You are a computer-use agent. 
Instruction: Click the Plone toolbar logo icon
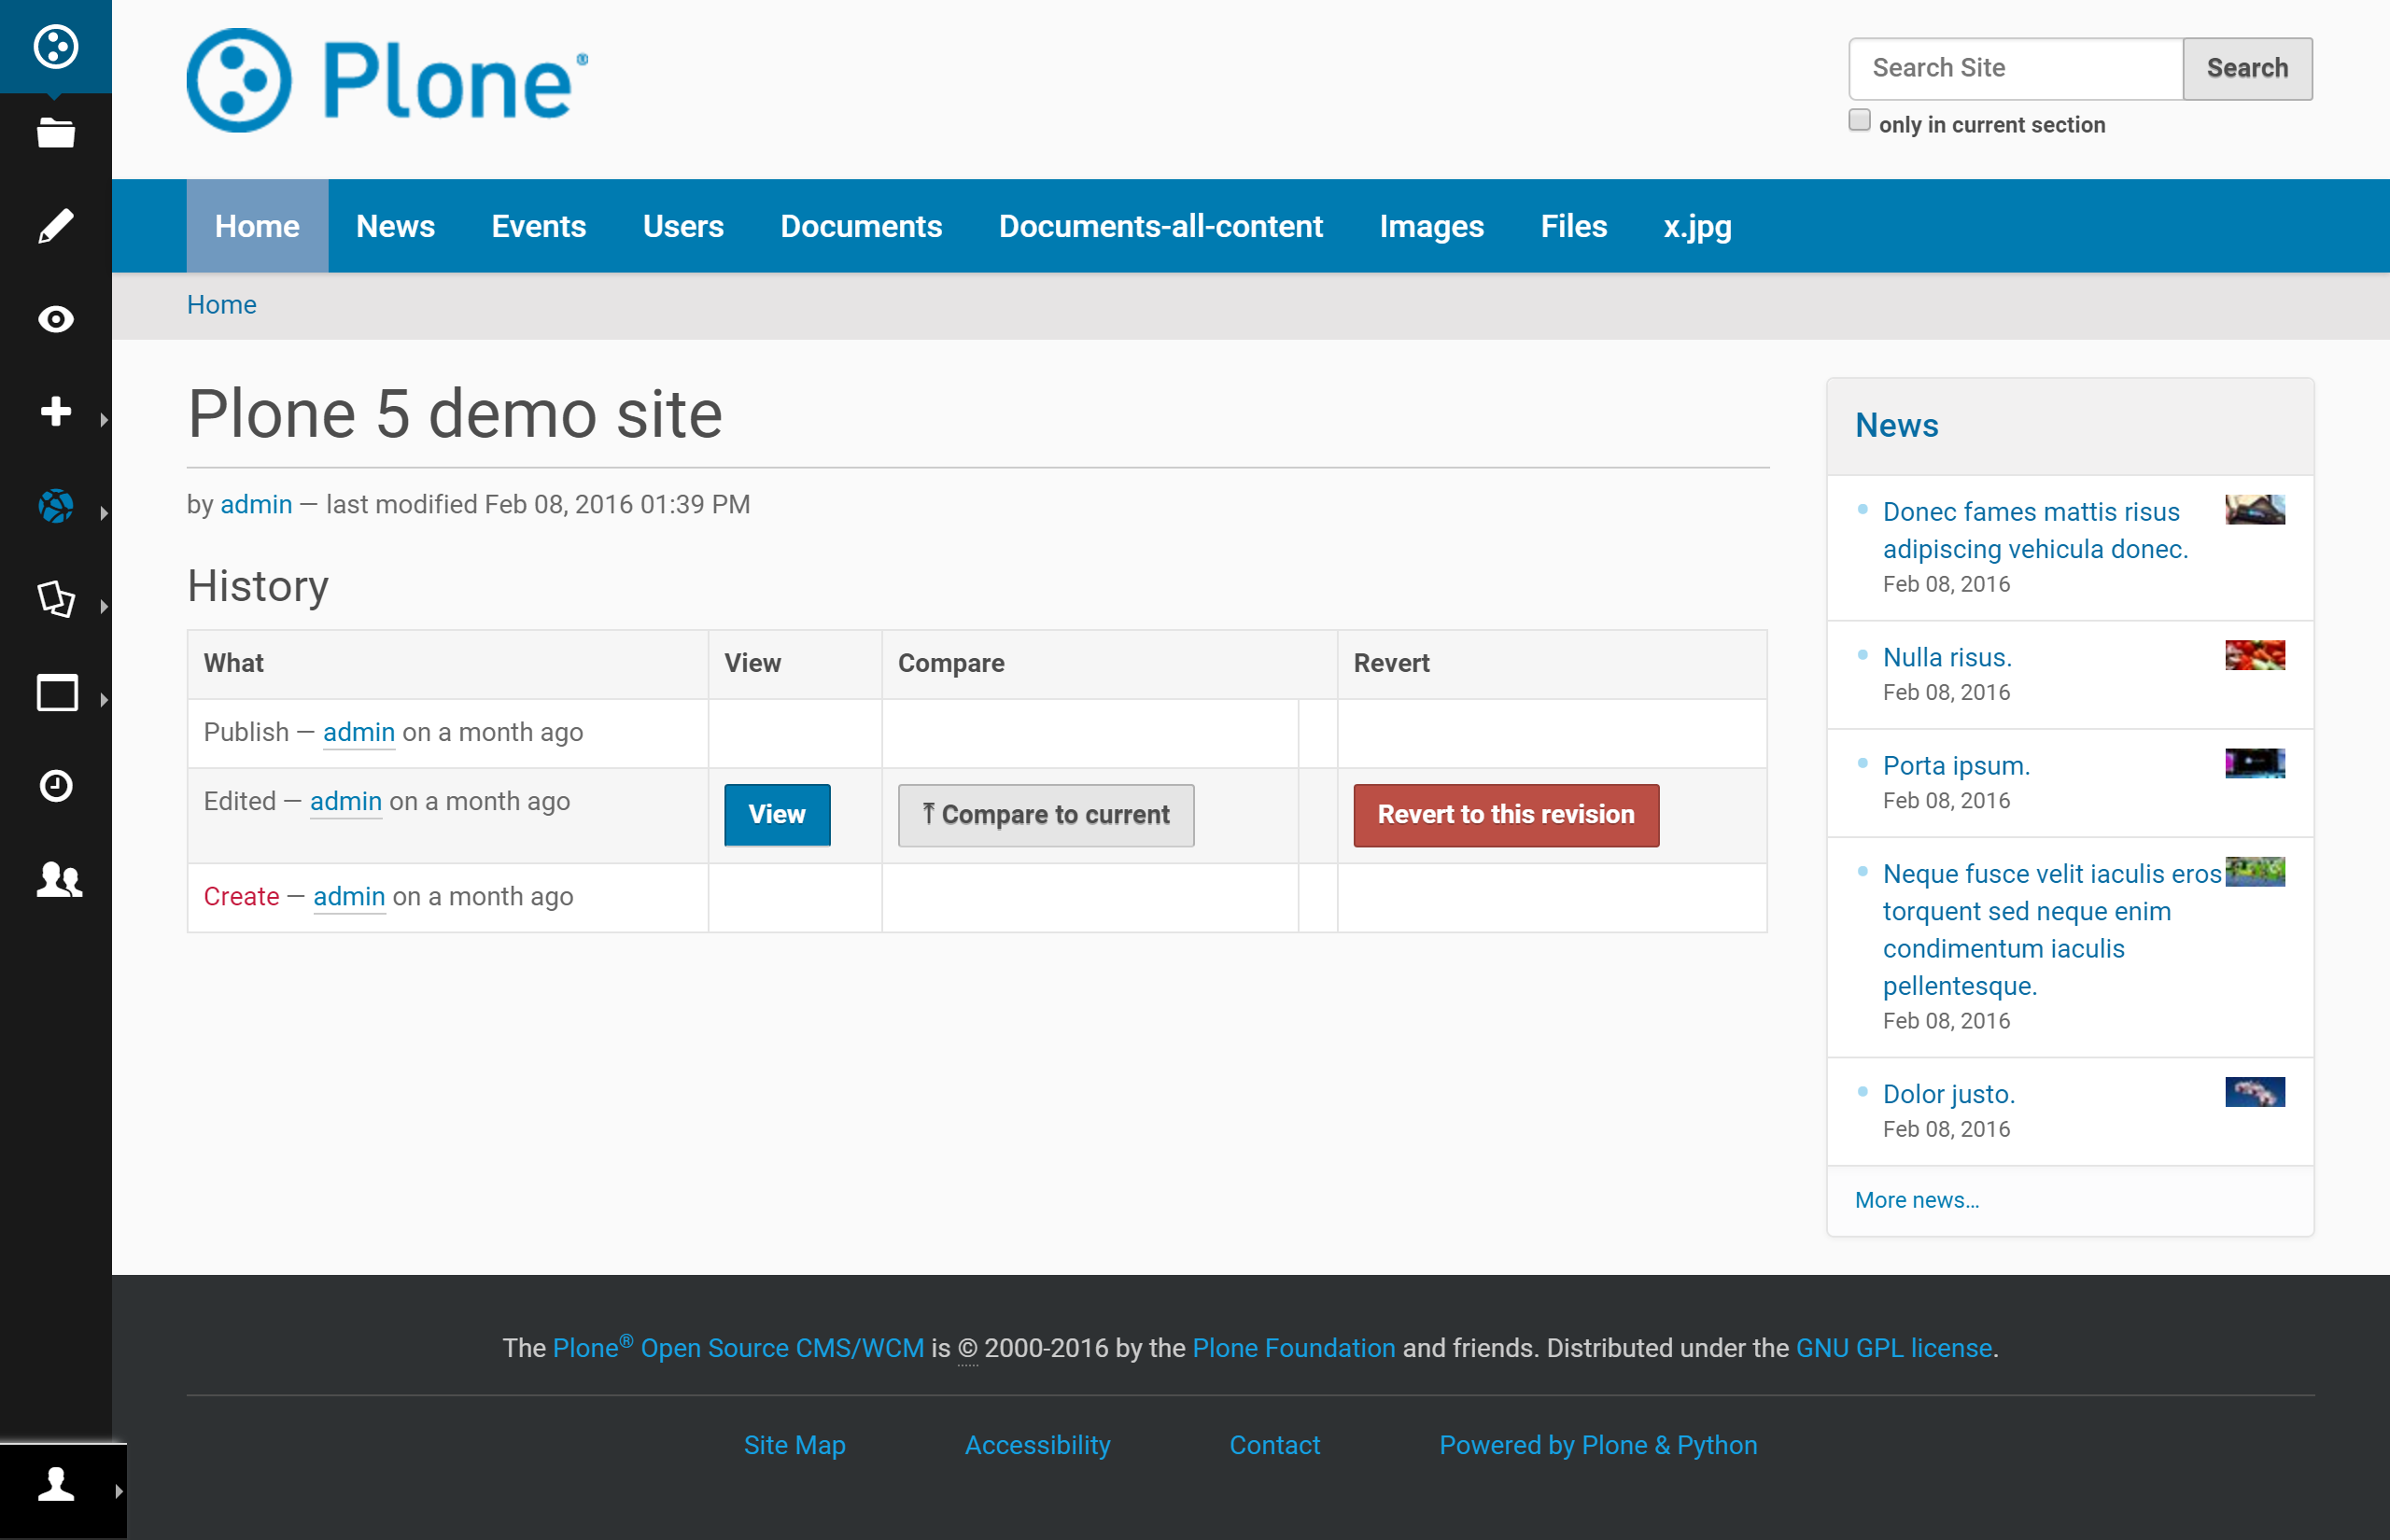(x=56, y=46)
